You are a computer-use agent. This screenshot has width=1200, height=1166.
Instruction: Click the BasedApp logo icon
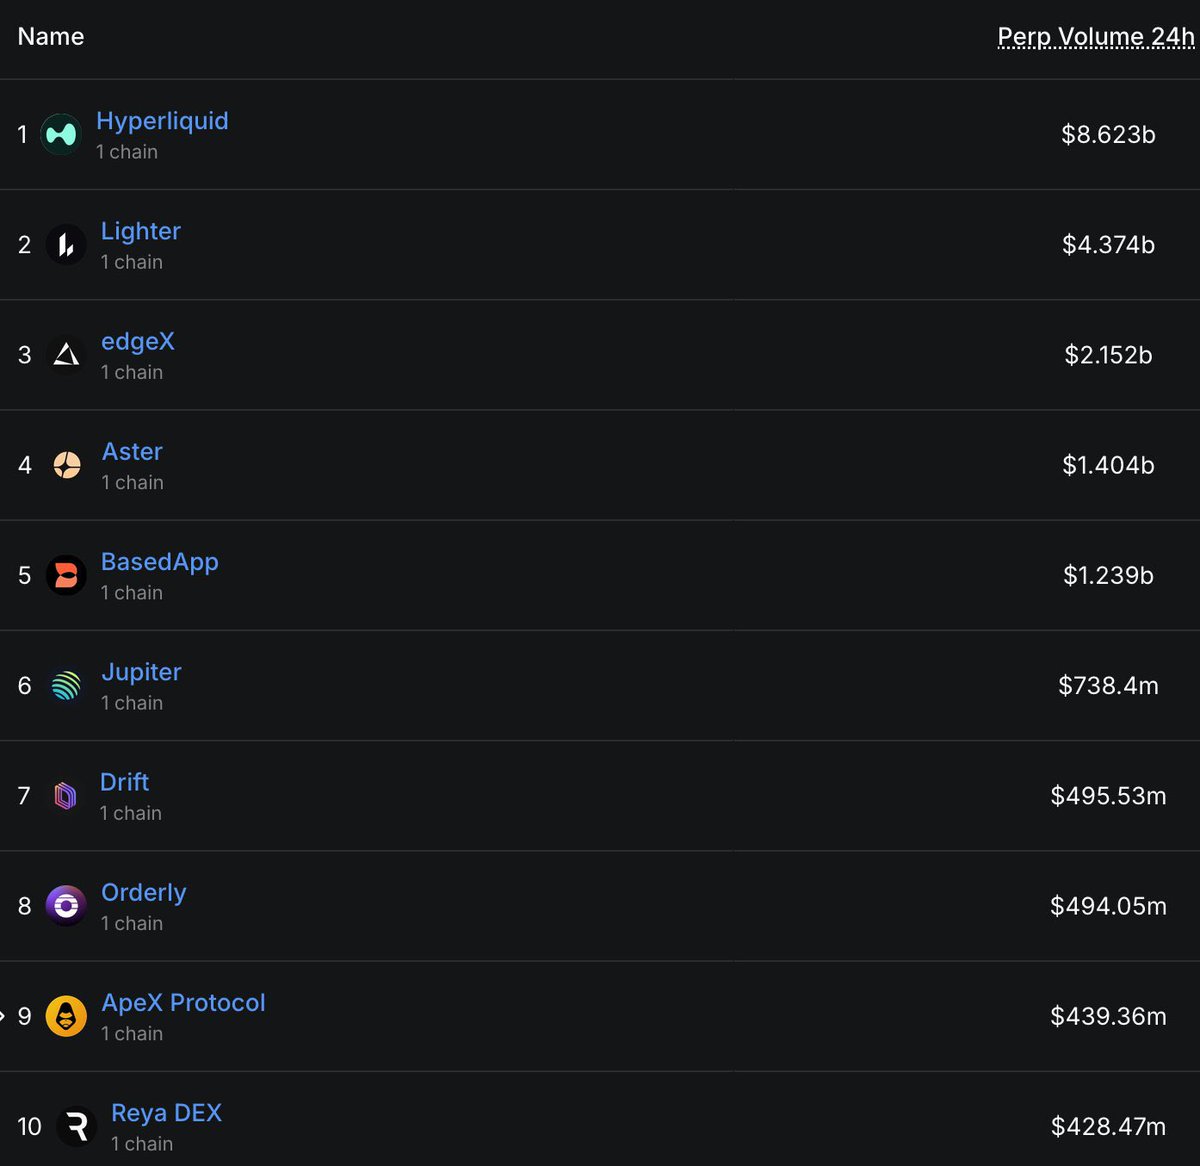coord(66,575)
